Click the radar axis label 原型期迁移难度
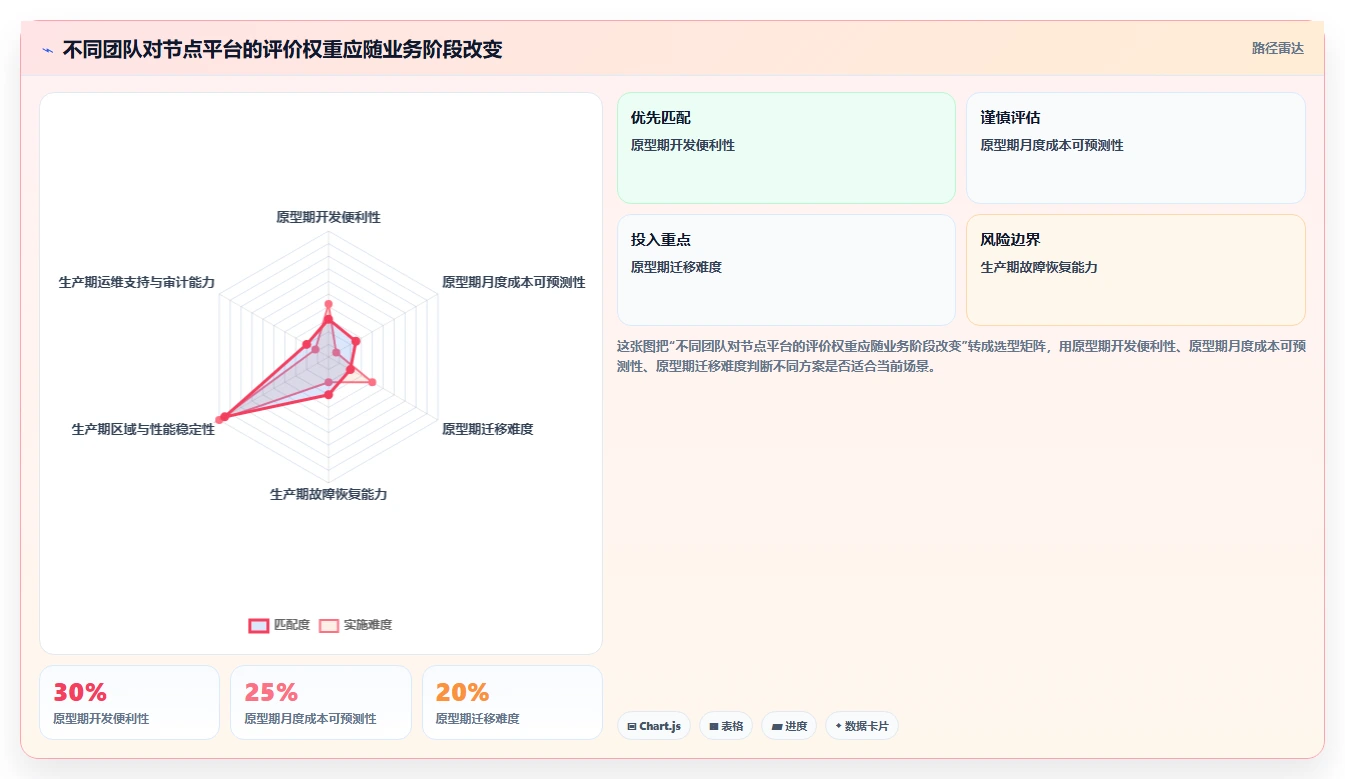The image size is (1345, 779). pos(488,429)
